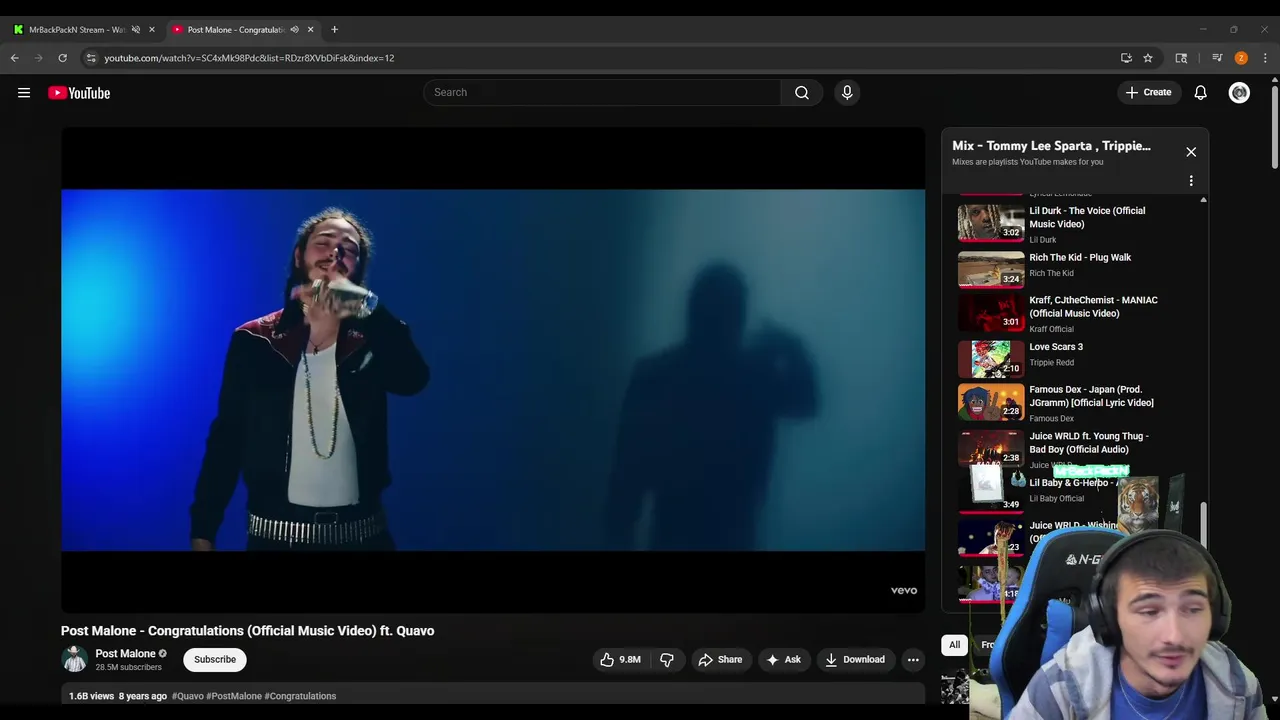Open more actions ellipsis below the video
Viewport: 1280px width, 720px height.
[x=913, y=660]
